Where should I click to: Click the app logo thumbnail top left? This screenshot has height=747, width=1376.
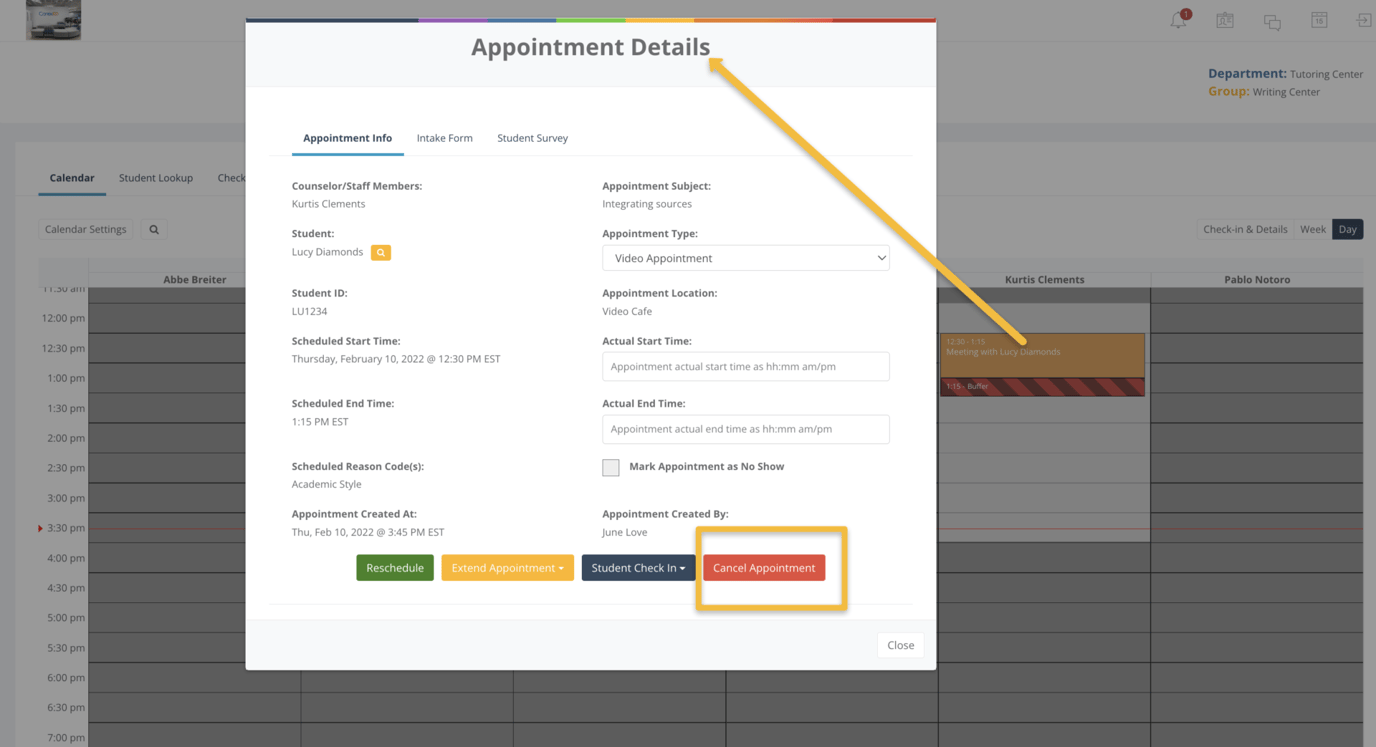click(x=53, y=19)
